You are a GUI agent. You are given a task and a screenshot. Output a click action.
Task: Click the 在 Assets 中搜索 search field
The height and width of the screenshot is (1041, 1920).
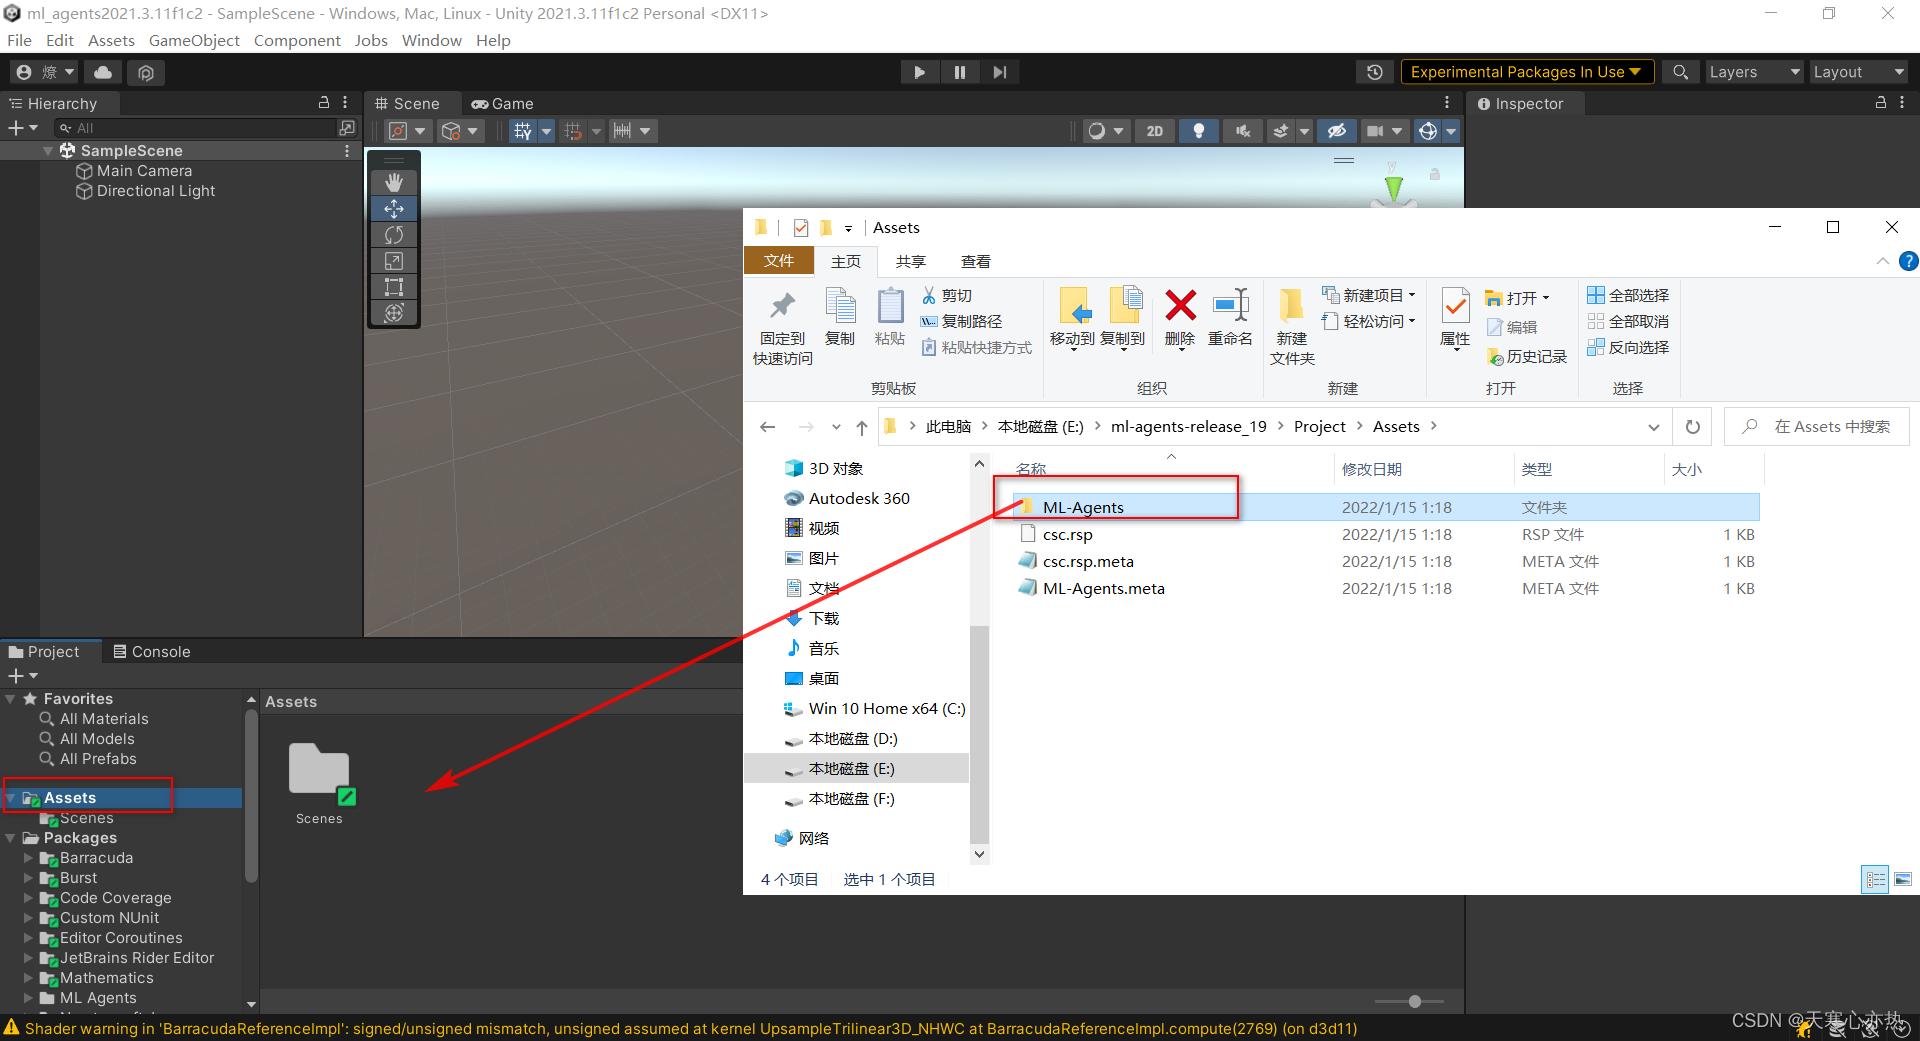[x=1818, y=427]
